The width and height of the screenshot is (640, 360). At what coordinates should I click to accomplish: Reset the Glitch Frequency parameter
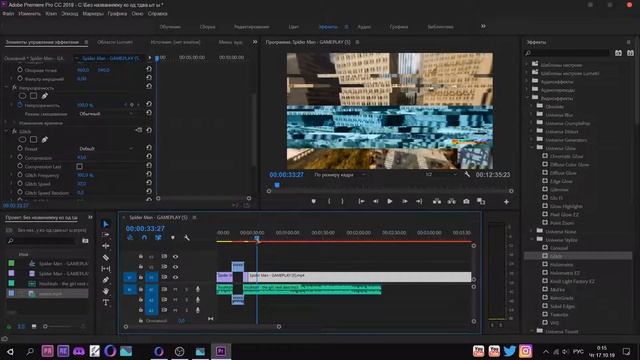(x=149, y=174)
